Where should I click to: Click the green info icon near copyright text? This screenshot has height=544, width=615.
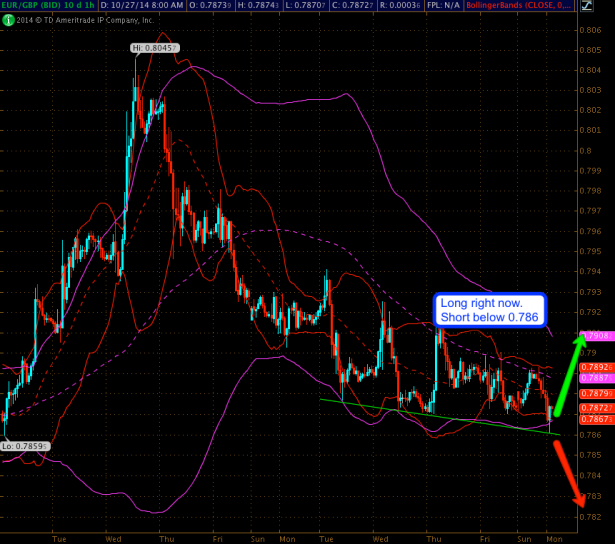tap(7, 19)
